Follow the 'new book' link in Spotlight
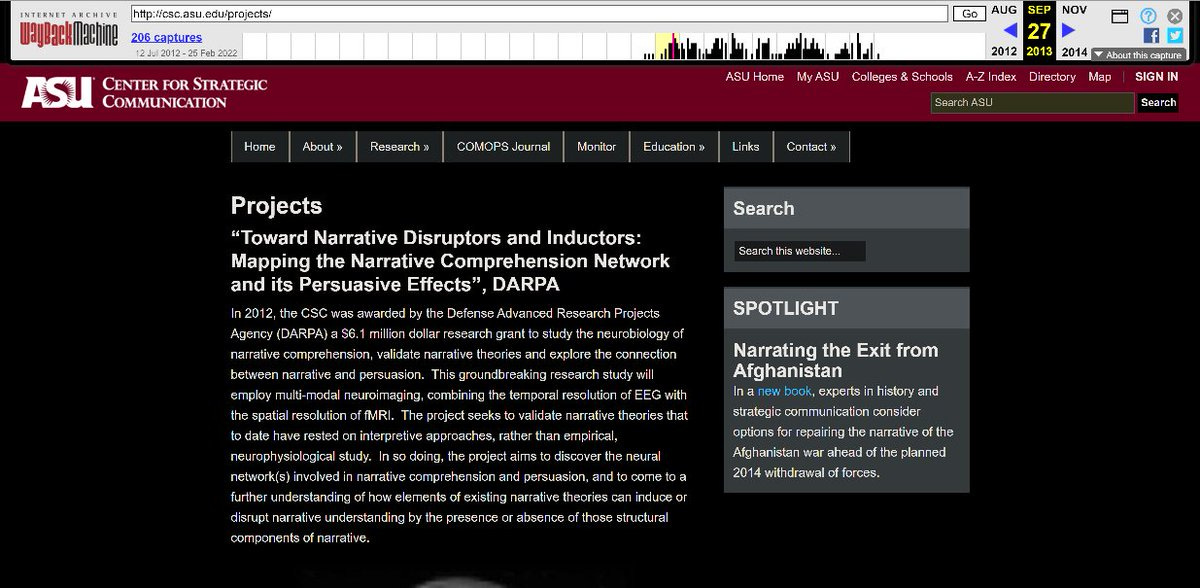 [x=785, y=391]
